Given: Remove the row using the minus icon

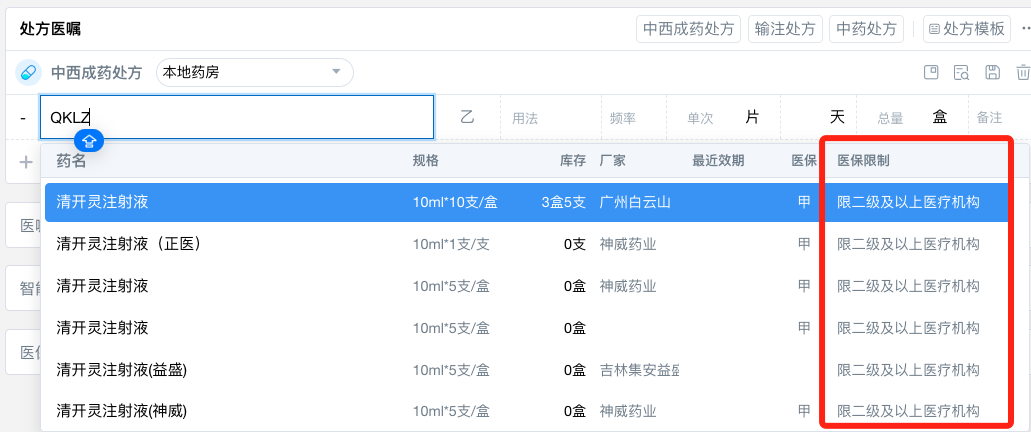Looking at the screenshot, I should point(22,118).
